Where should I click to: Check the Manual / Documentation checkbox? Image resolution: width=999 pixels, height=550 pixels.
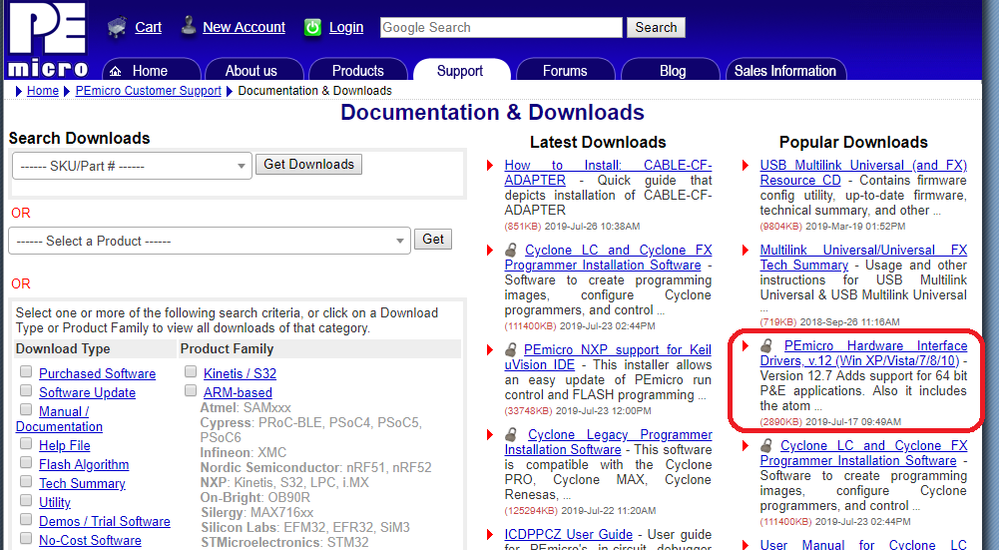pos(26,409)
